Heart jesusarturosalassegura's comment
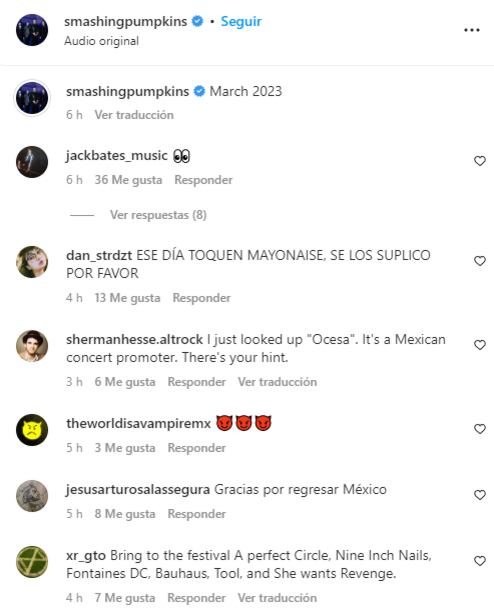This screenshot has width=494, height=611. [480, 495]
